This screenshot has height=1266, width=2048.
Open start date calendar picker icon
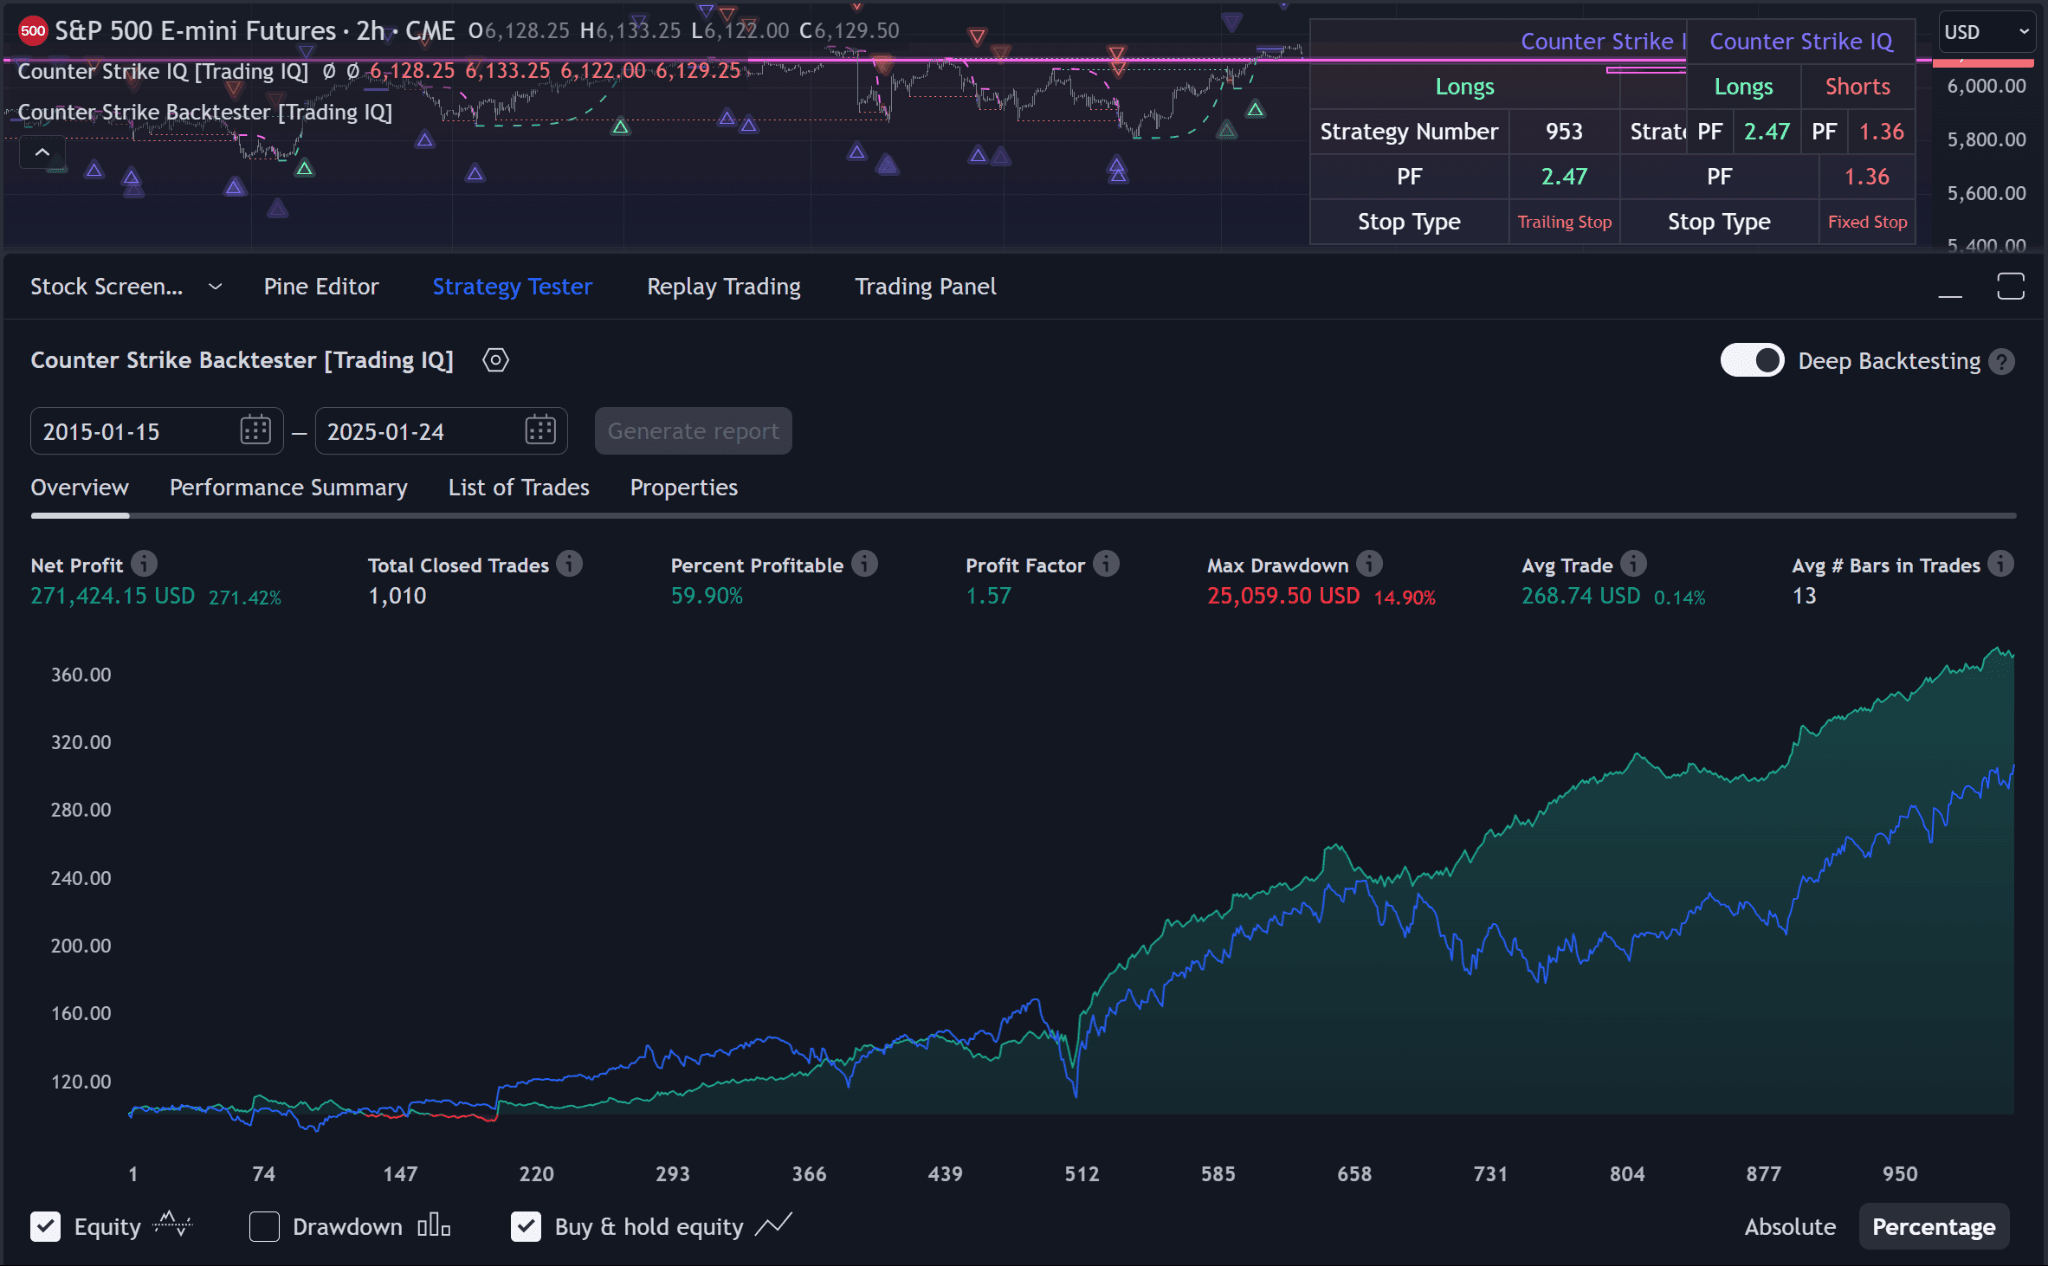tap(256, 431)
